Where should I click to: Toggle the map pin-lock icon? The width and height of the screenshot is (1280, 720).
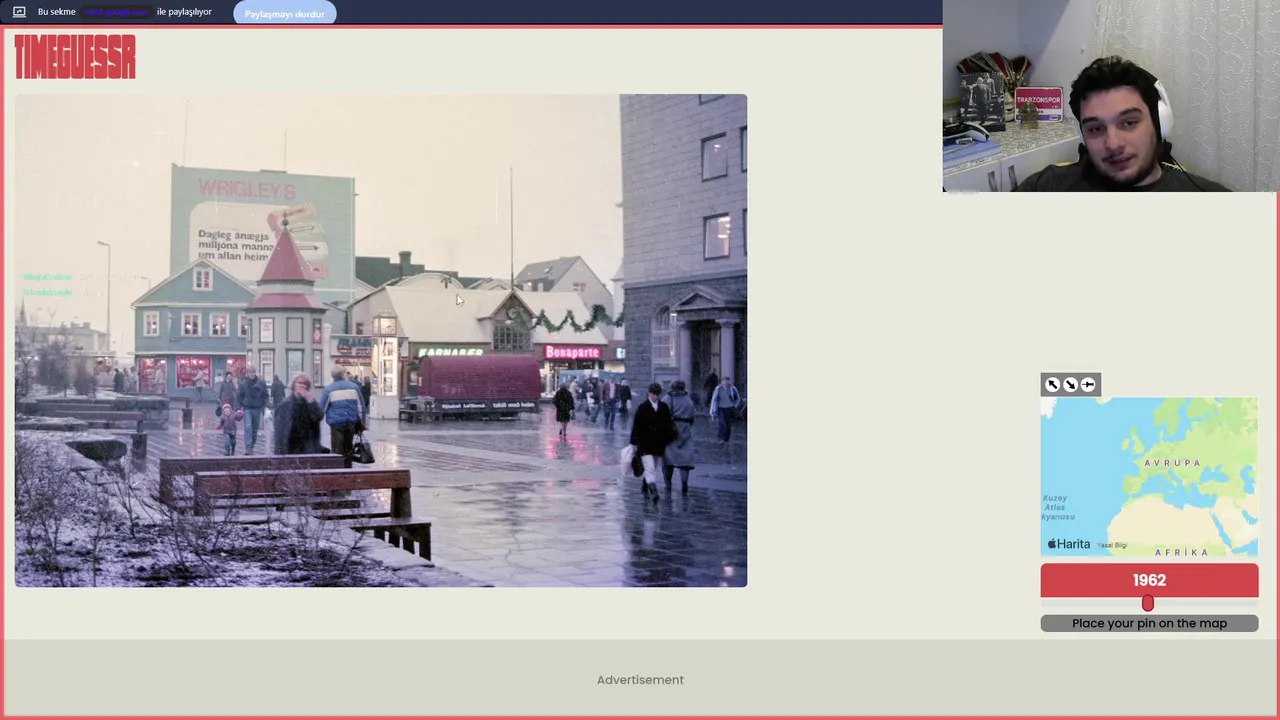point(1088,384)
